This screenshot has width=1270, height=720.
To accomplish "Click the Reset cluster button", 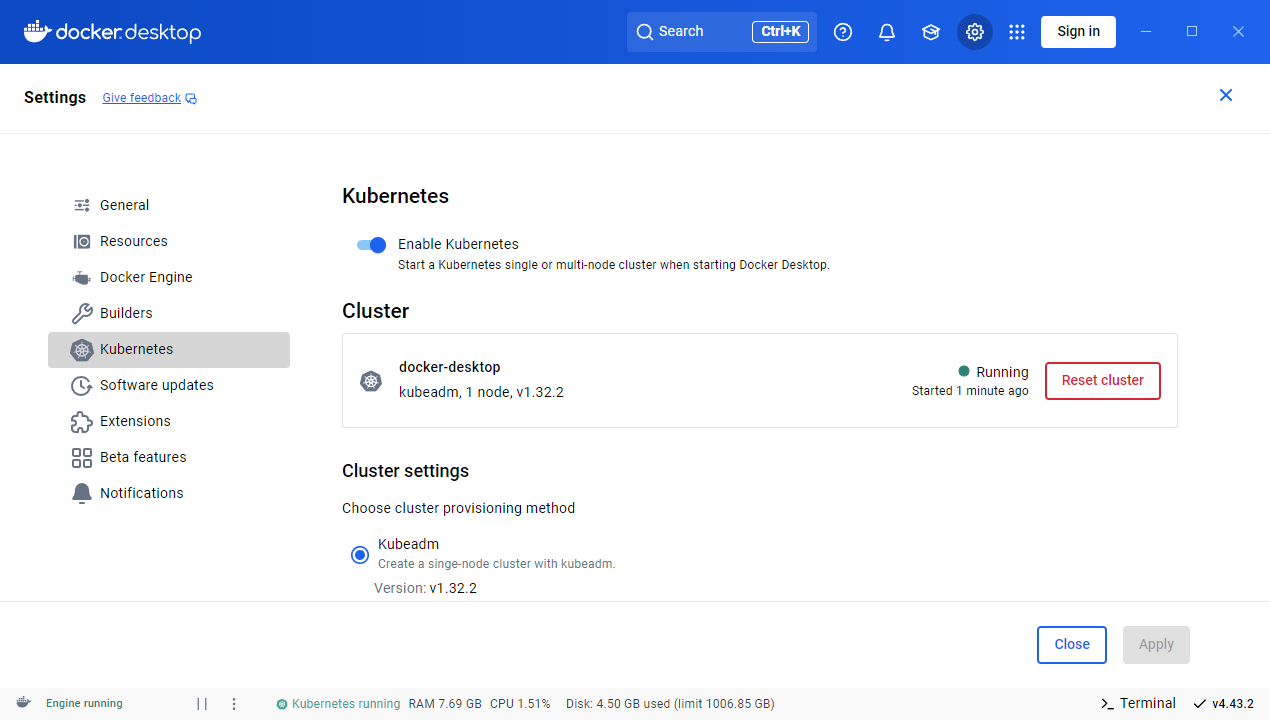I will pos(1103,381).
